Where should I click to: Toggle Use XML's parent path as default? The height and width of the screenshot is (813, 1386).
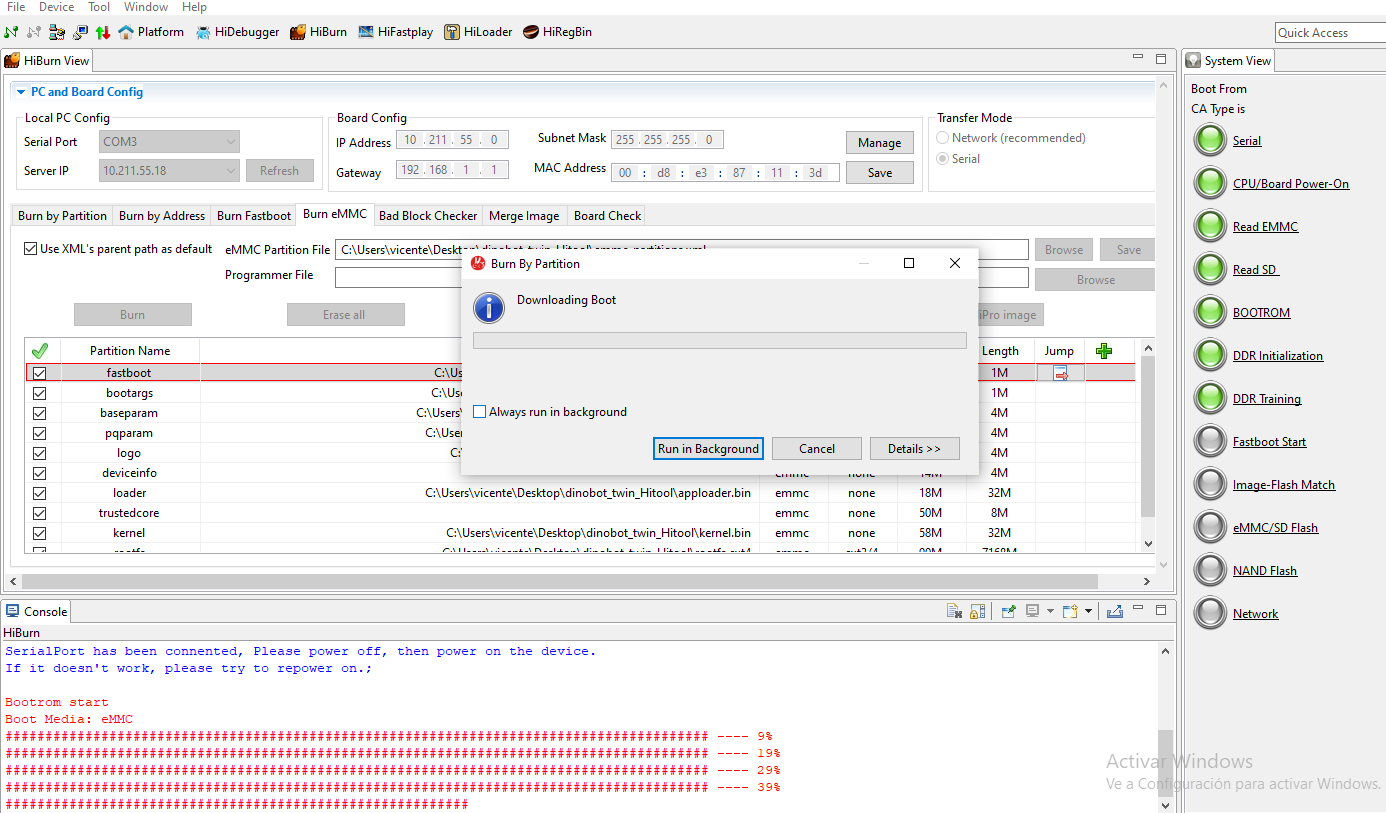31,249
